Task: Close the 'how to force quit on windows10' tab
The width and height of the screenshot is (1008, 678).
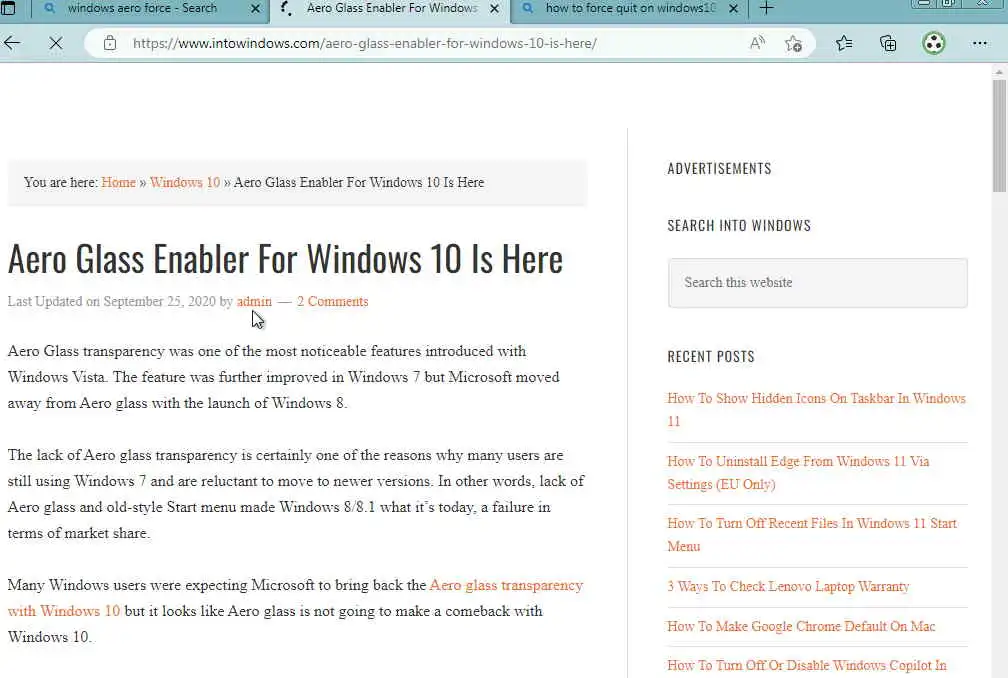Action: pos(734,9)
